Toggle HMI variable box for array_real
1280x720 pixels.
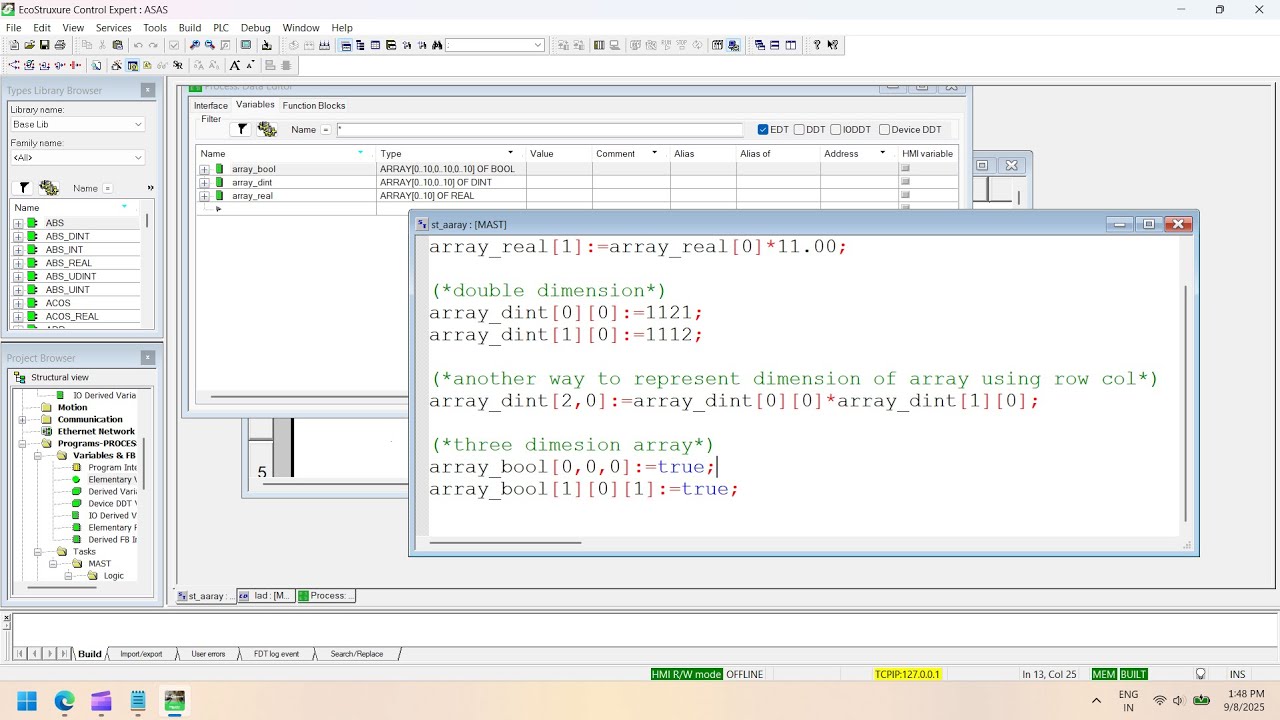(905, 195)
